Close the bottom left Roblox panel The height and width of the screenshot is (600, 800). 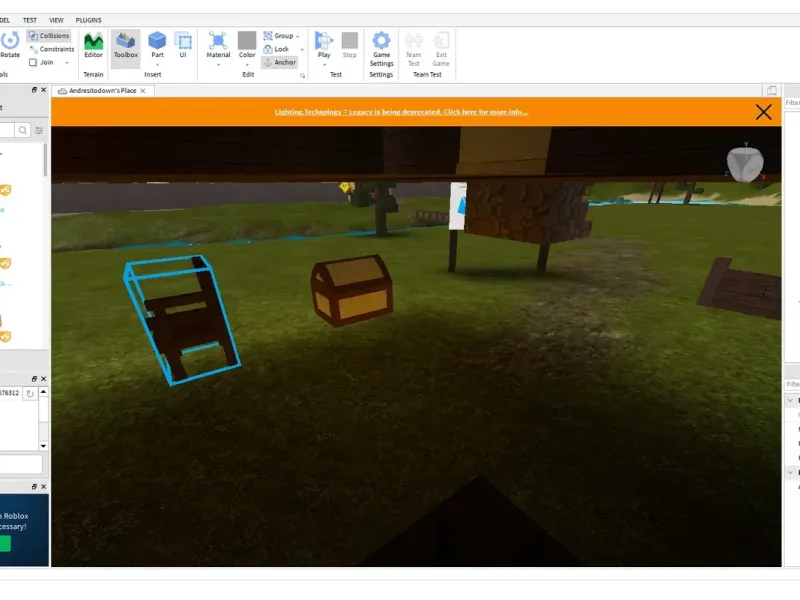click(43, 487)
